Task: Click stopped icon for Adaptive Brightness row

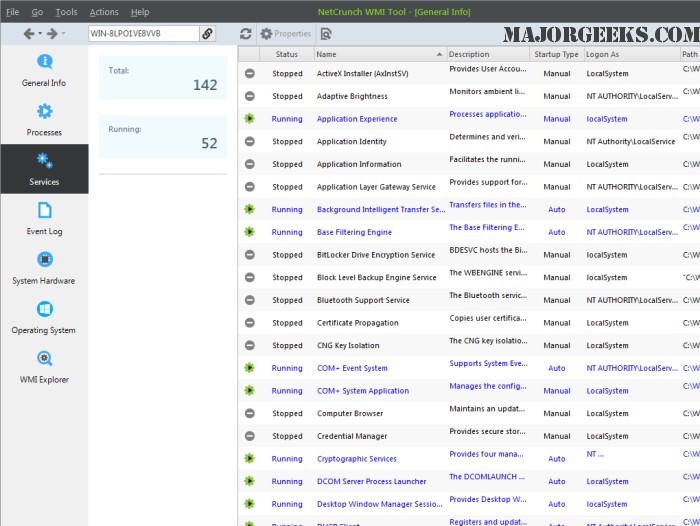Action: 250,96
